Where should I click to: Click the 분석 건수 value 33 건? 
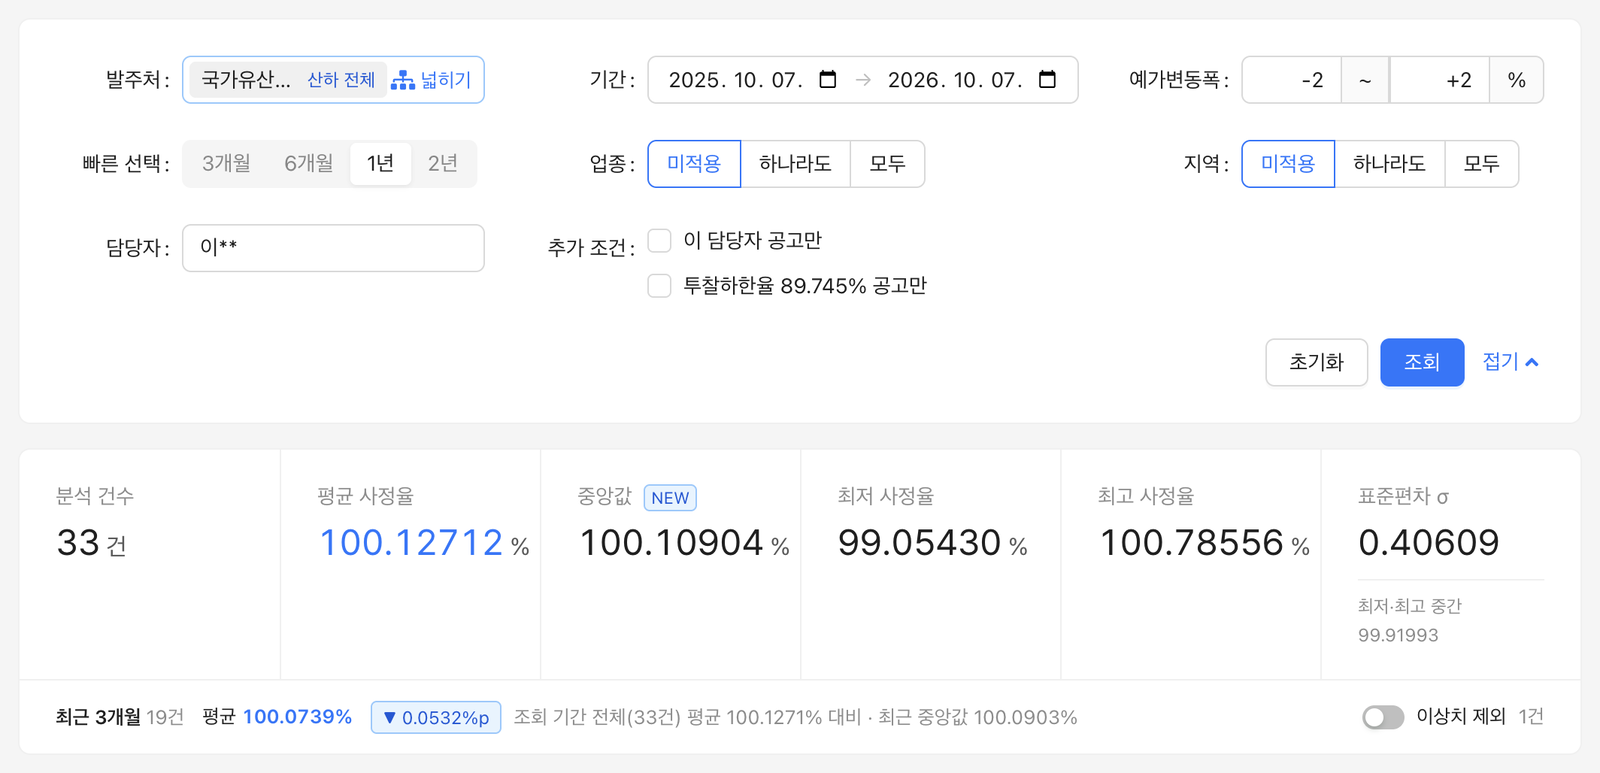[91, 543]
